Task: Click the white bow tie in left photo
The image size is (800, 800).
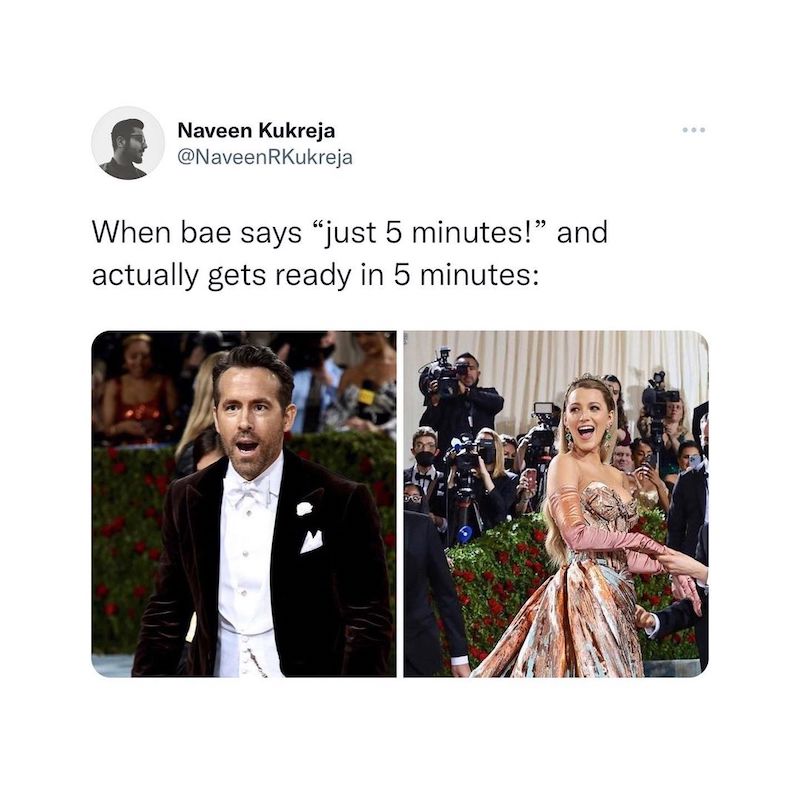Action: pyautogui.click(x=249, y=493)
